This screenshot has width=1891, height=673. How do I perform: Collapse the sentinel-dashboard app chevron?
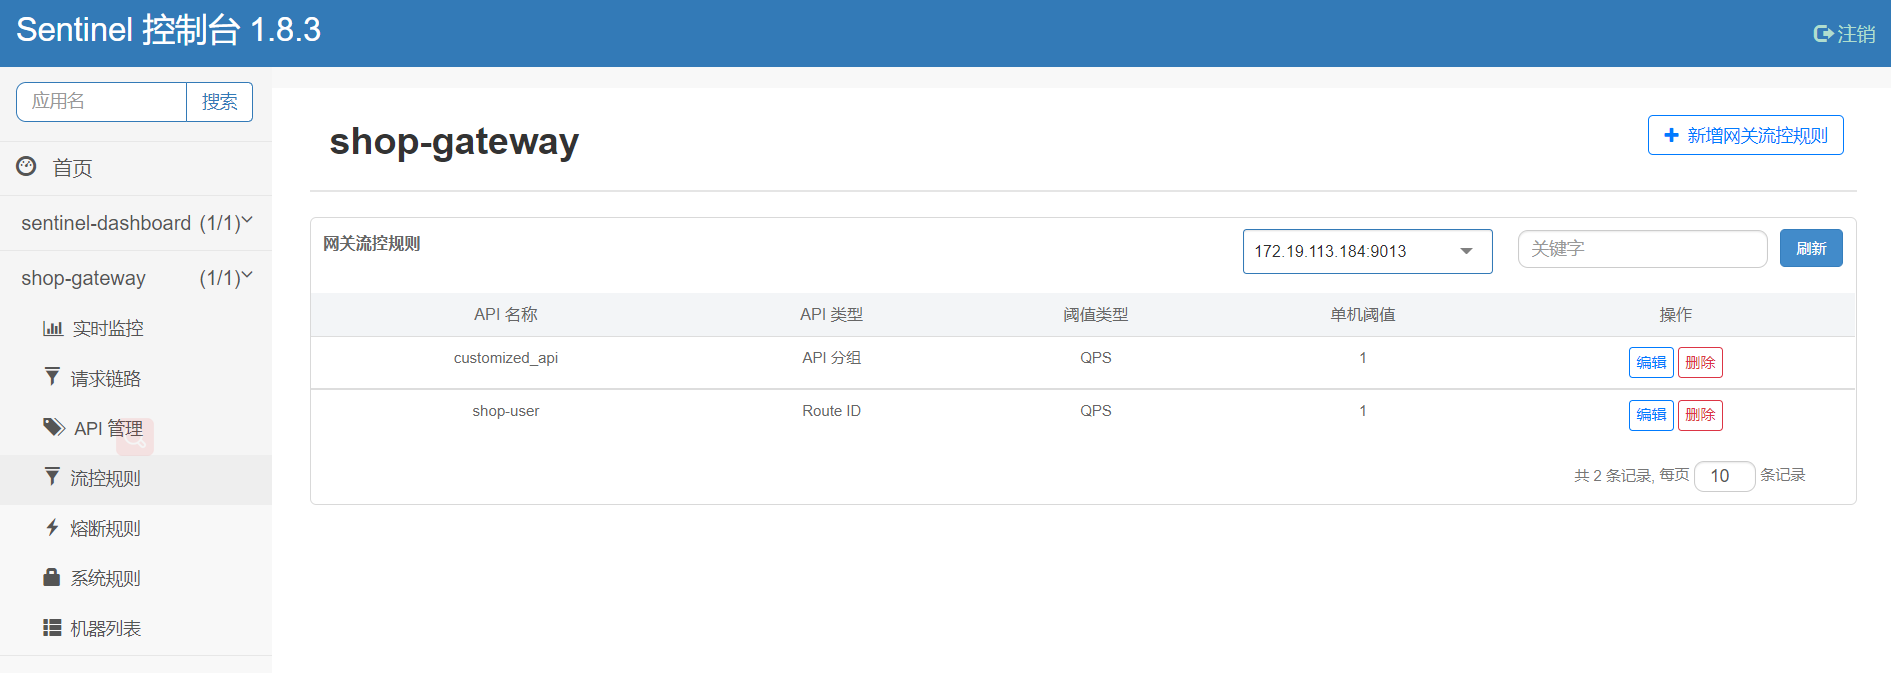(x=247, y=221)
